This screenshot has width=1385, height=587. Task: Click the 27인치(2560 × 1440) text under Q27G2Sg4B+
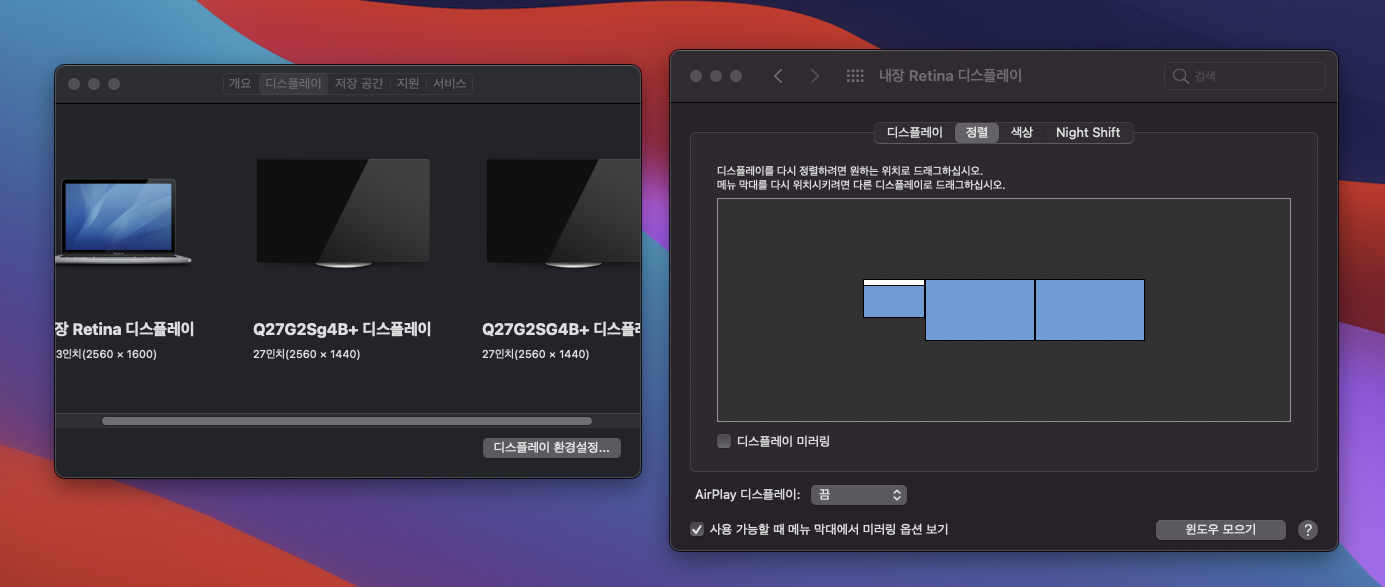(307, 354)
